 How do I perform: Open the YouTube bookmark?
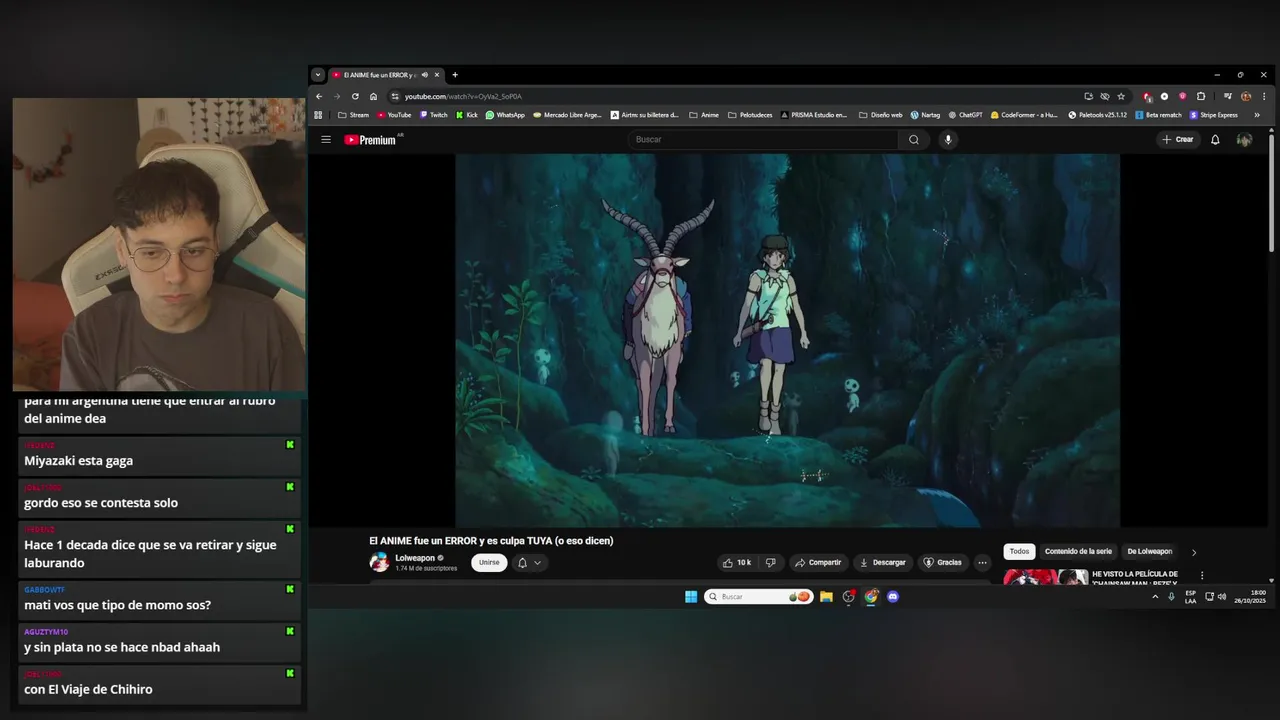click(x=394, y=115)
